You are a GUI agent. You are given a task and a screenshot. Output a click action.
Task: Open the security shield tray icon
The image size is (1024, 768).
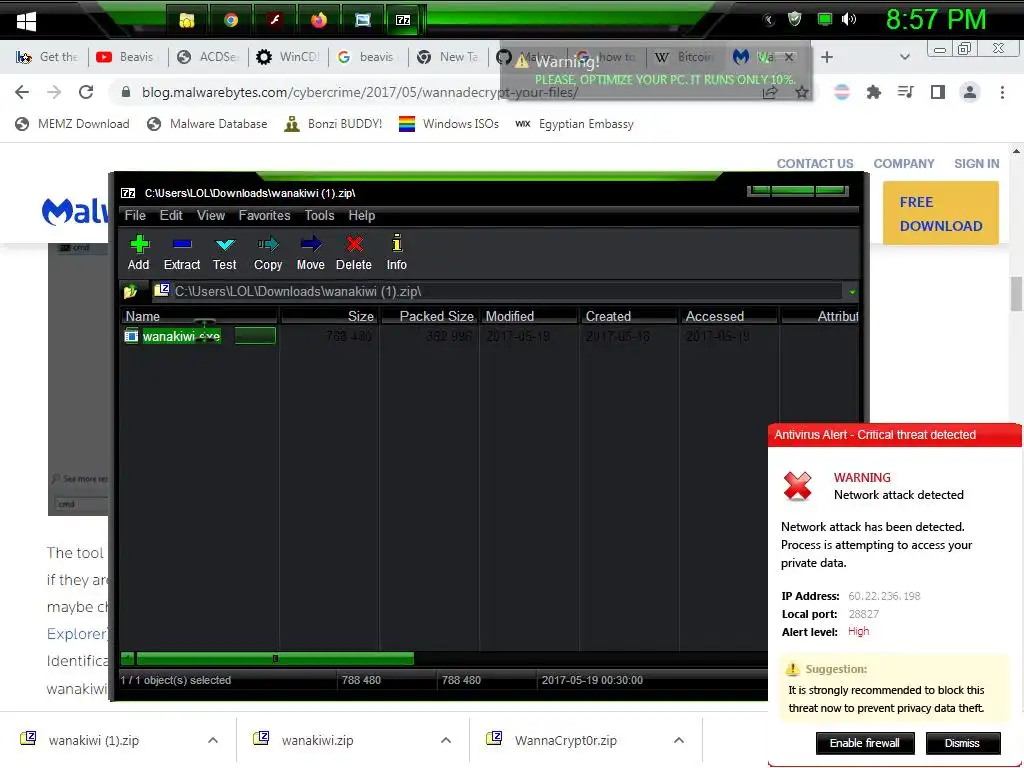point(795,19)
